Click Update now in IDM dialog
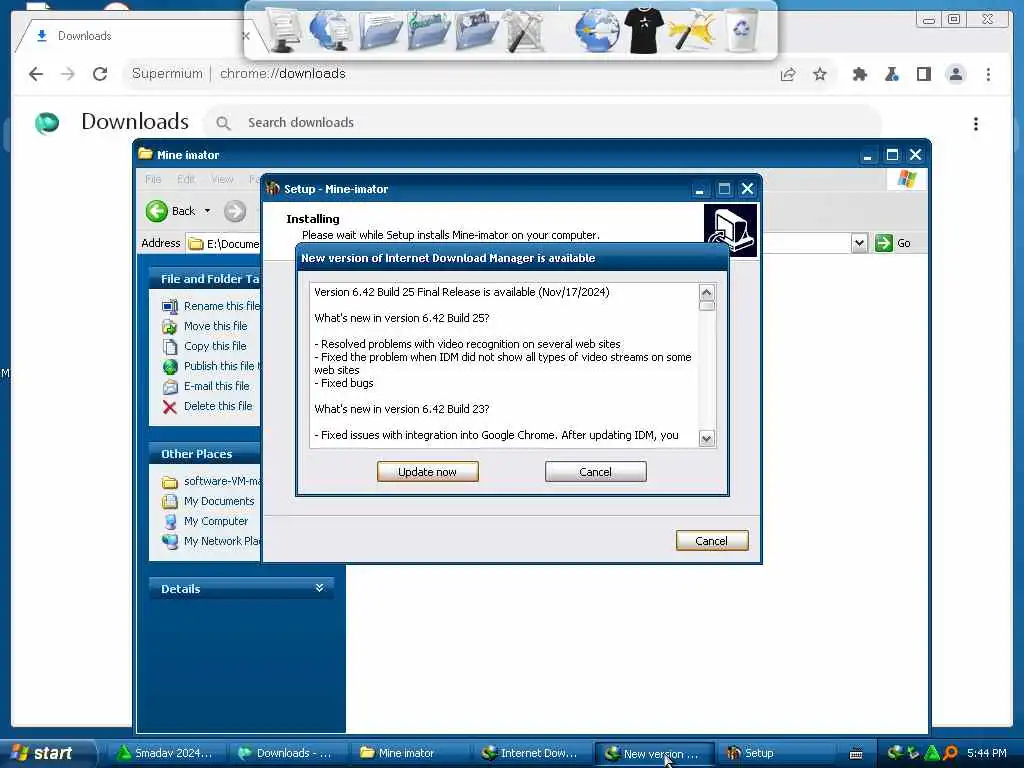1024x768 pixels. click(428, 472)
